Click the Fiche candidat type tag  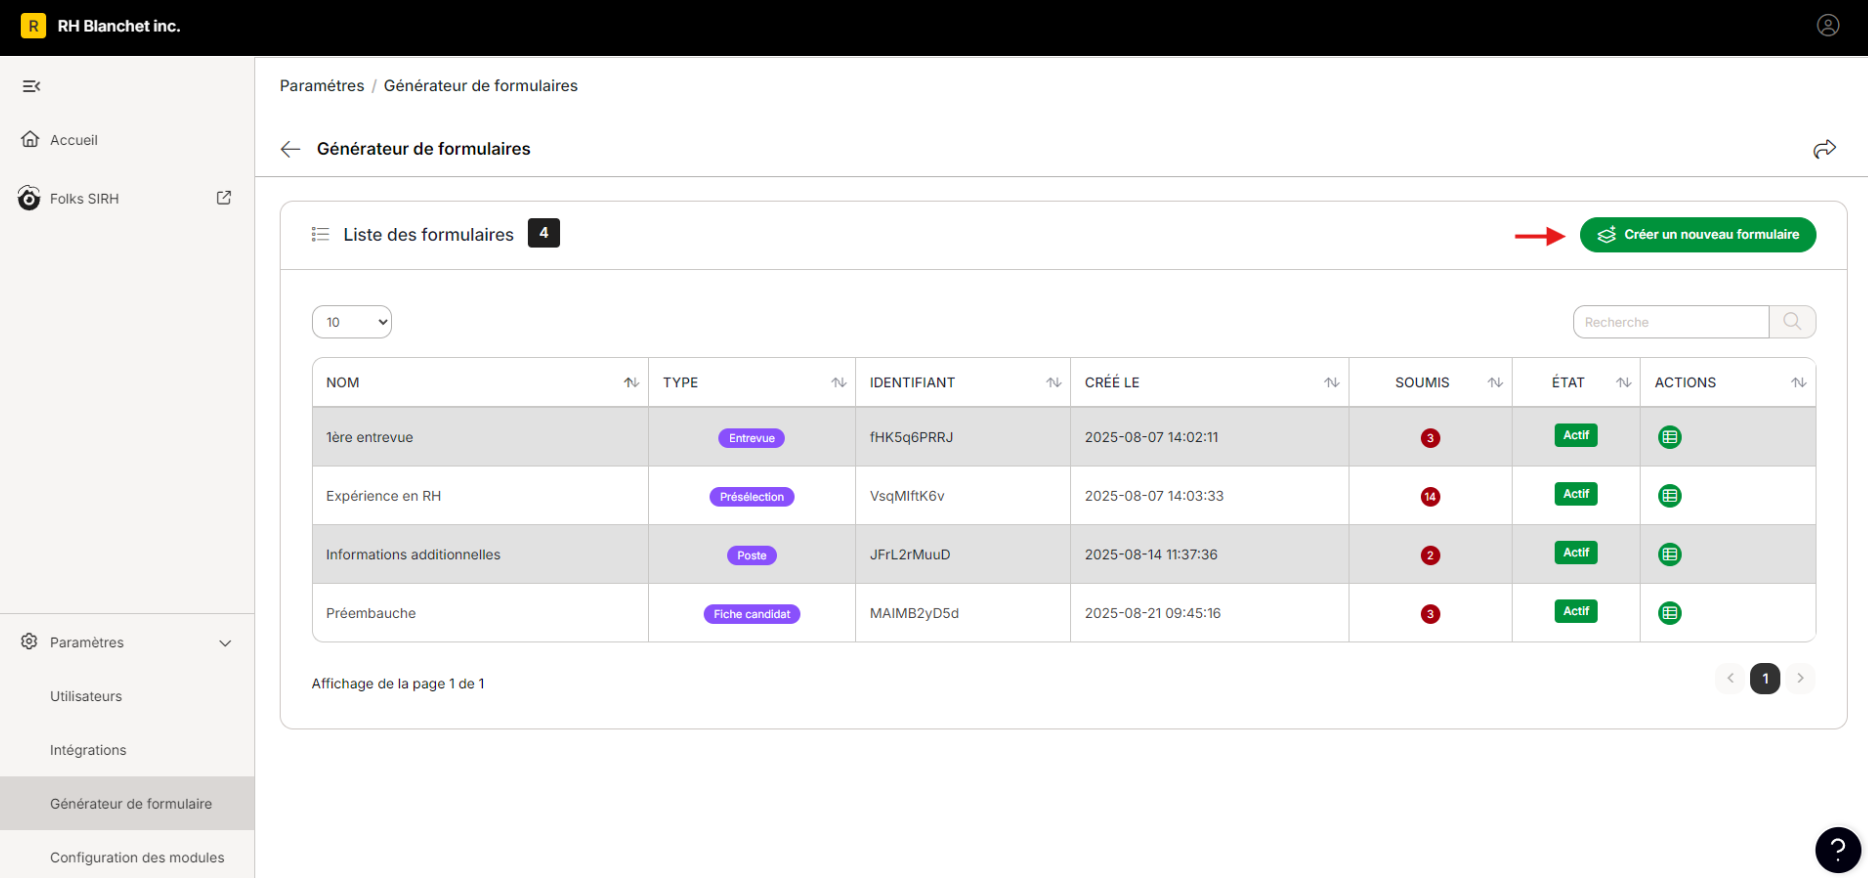pyautogui.click(x=752, y=614)
